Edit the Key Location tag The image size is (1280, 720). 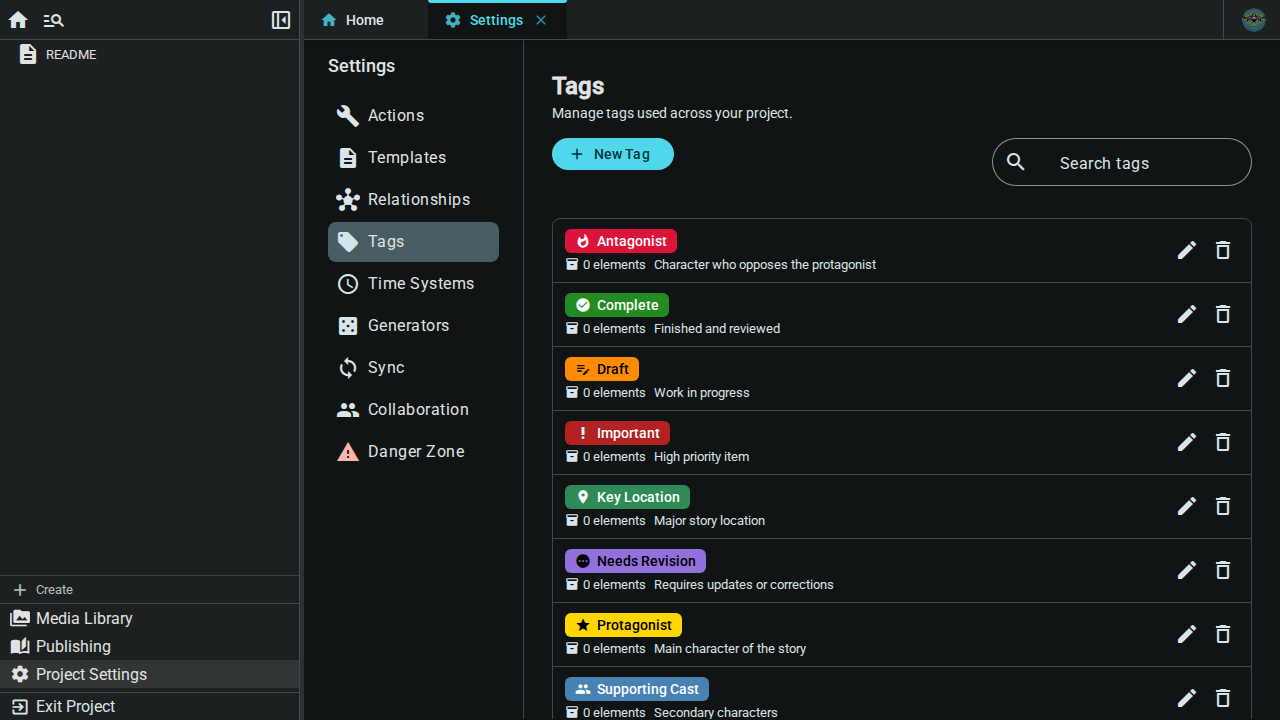[1187, 506]
